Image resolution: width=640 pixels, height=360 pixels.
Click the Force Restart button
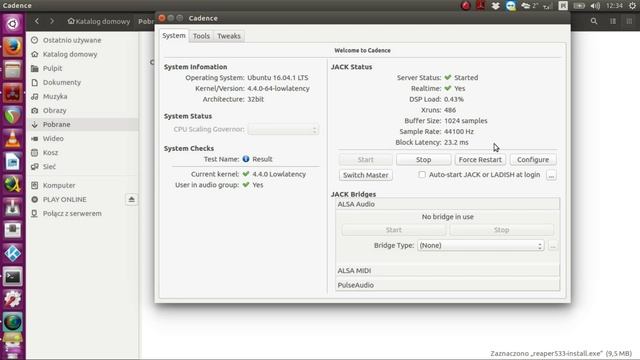(480, 160)
